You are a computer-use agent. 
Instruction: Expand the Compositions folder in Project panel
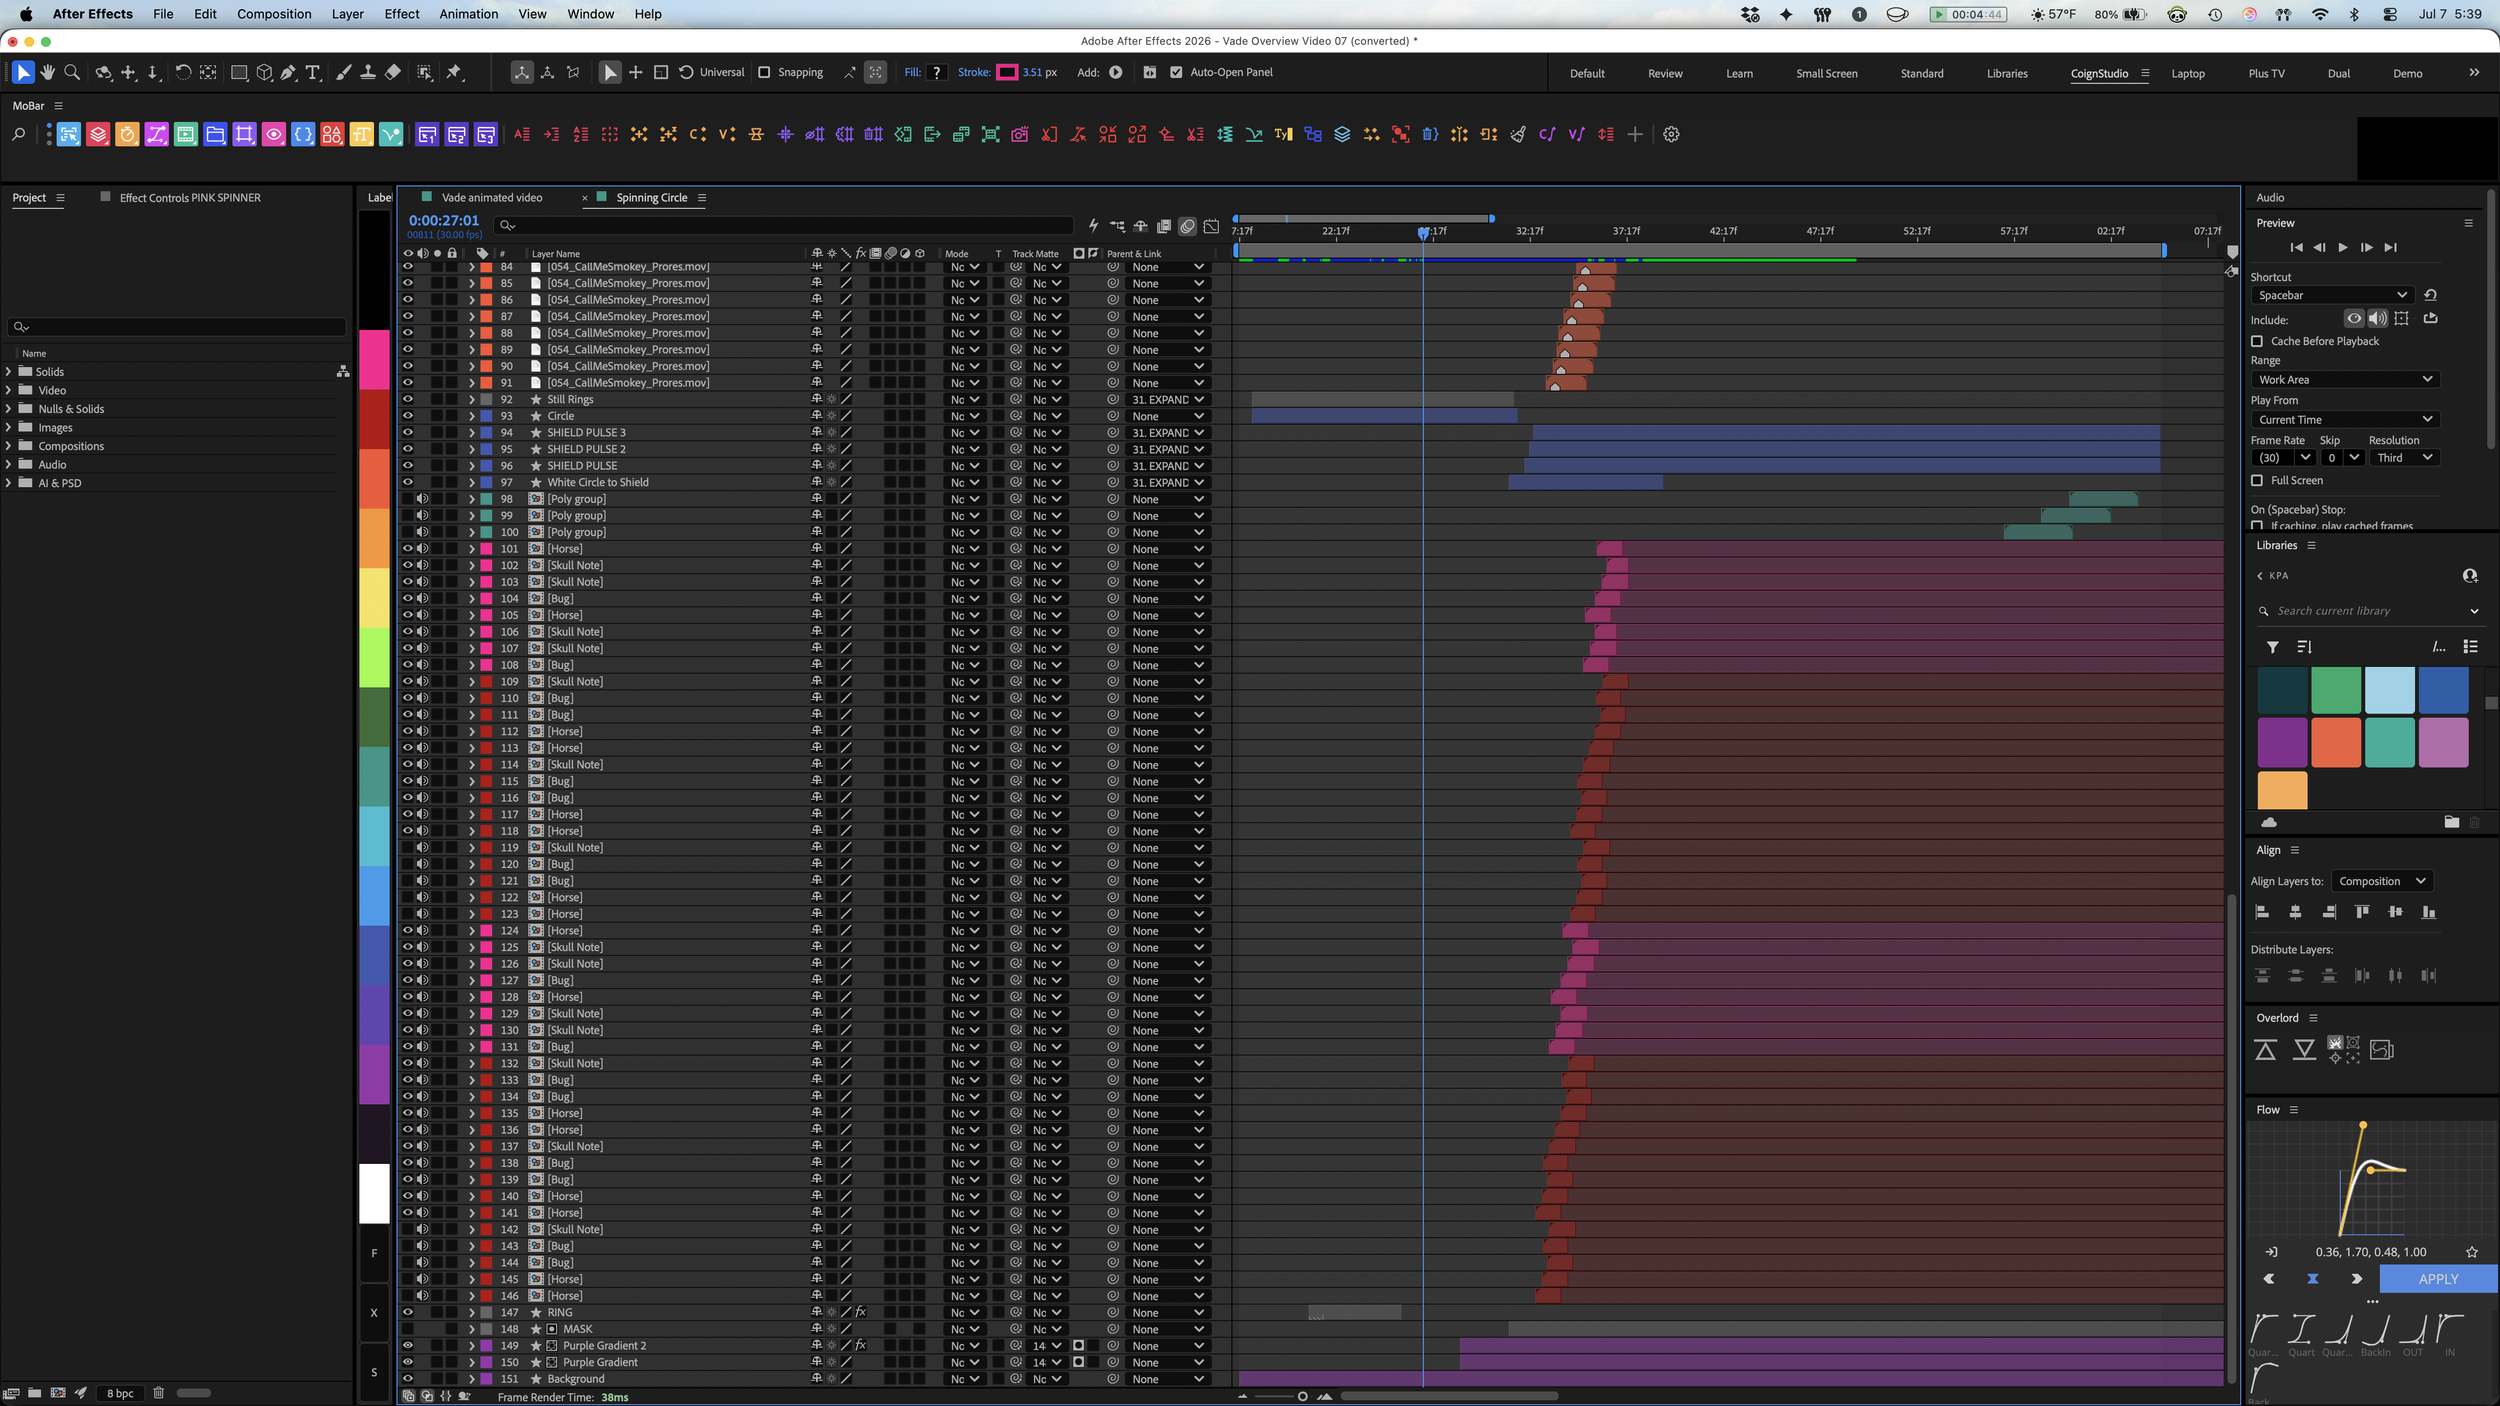(x=9, y=447)
